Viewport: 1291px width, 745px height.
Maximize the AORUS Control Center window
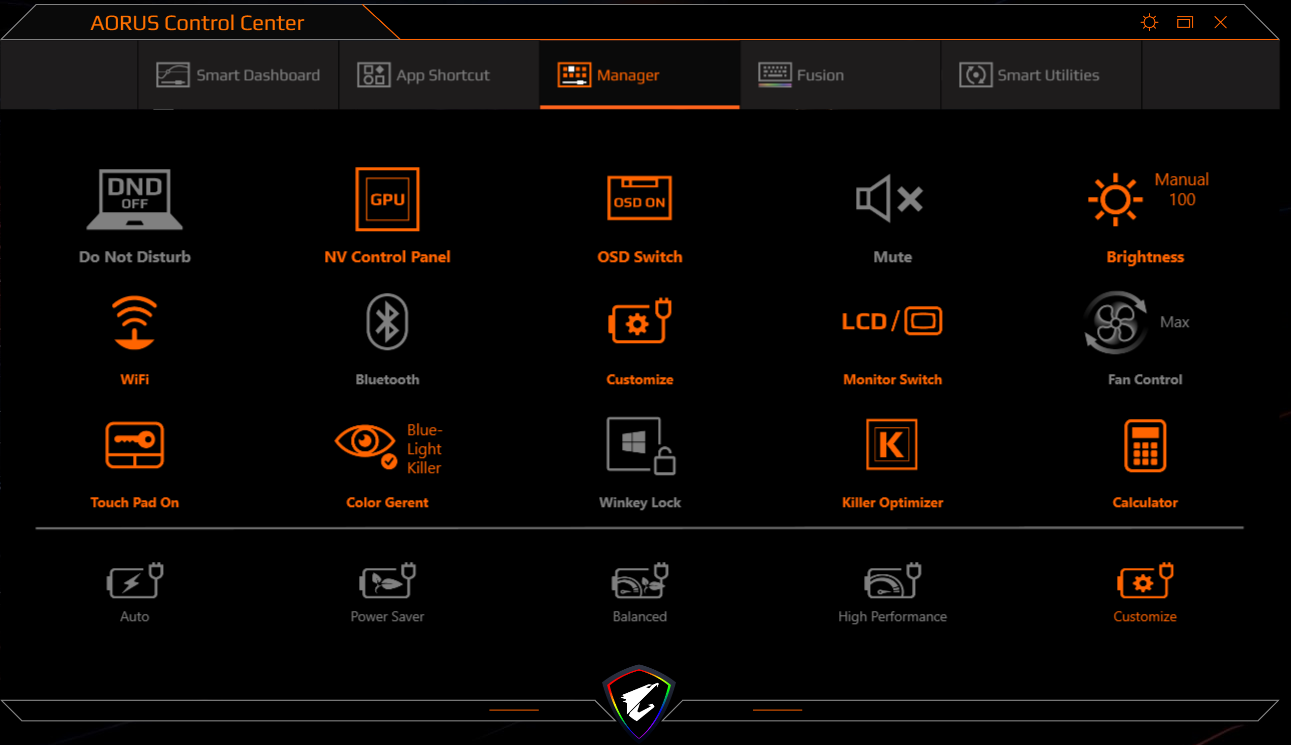click(x=1185, y=22)
